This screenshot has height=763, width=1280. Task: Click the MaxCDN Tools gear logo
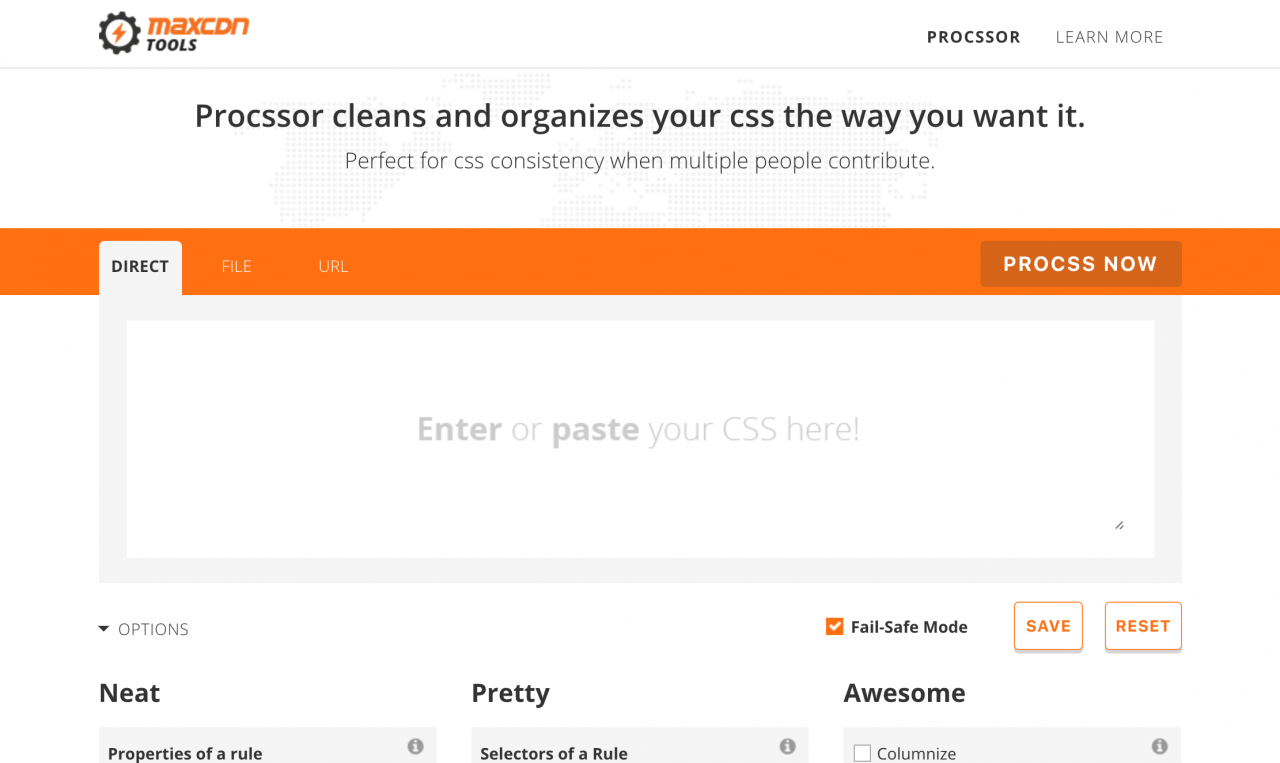tap(119, 34)
